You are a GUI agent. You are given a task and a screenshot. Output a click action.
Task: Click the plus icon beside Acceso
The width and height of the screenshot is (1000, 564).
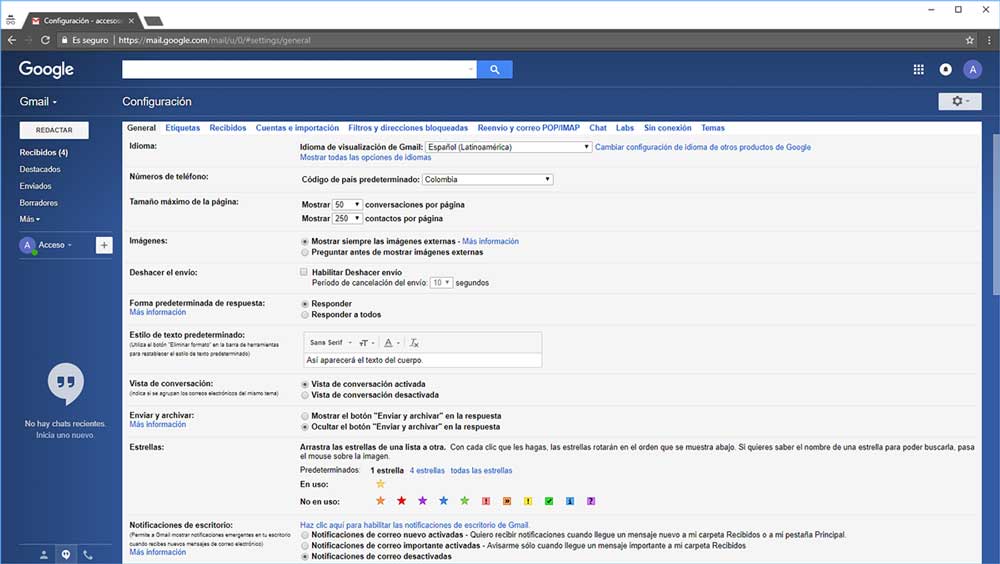[x=104, y=245]
